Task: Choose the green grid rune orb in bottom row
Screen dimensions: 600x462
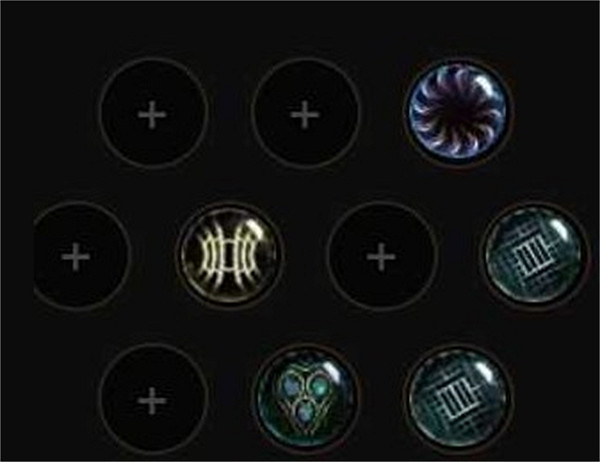Action: click(458, 399)
